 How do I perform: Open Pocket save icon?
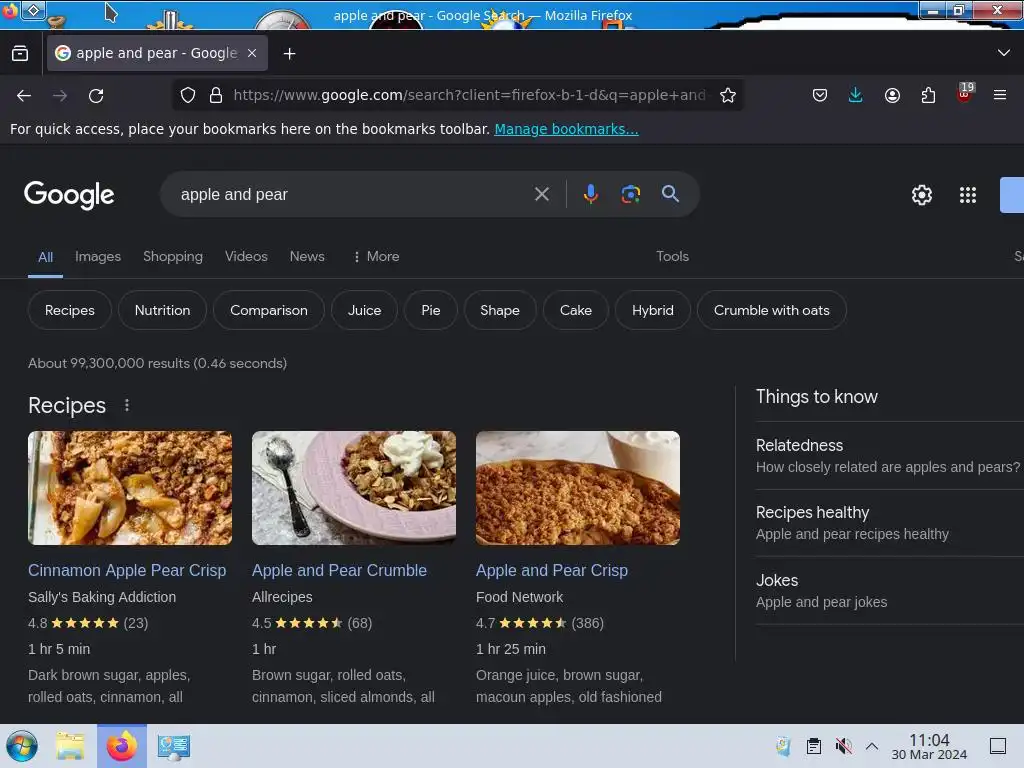coord(820,95)
